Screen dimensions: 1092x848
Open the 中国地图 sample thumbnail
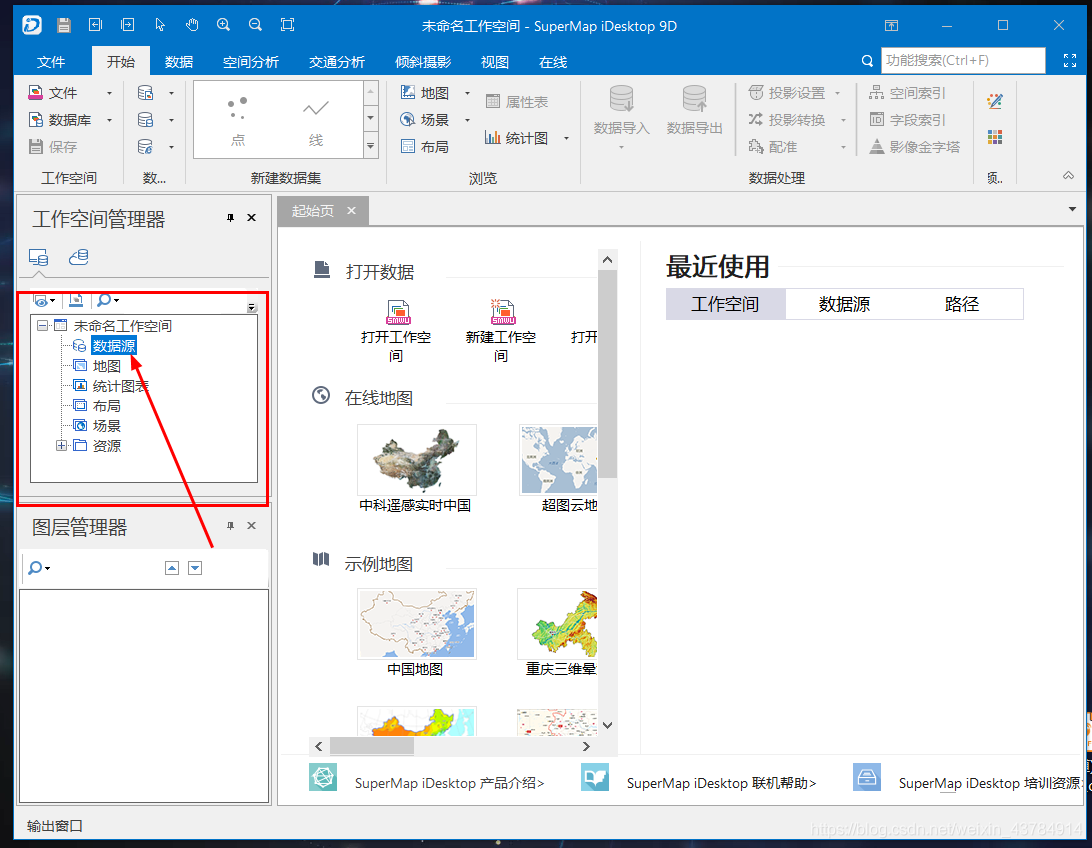click(x=416, y=624)
